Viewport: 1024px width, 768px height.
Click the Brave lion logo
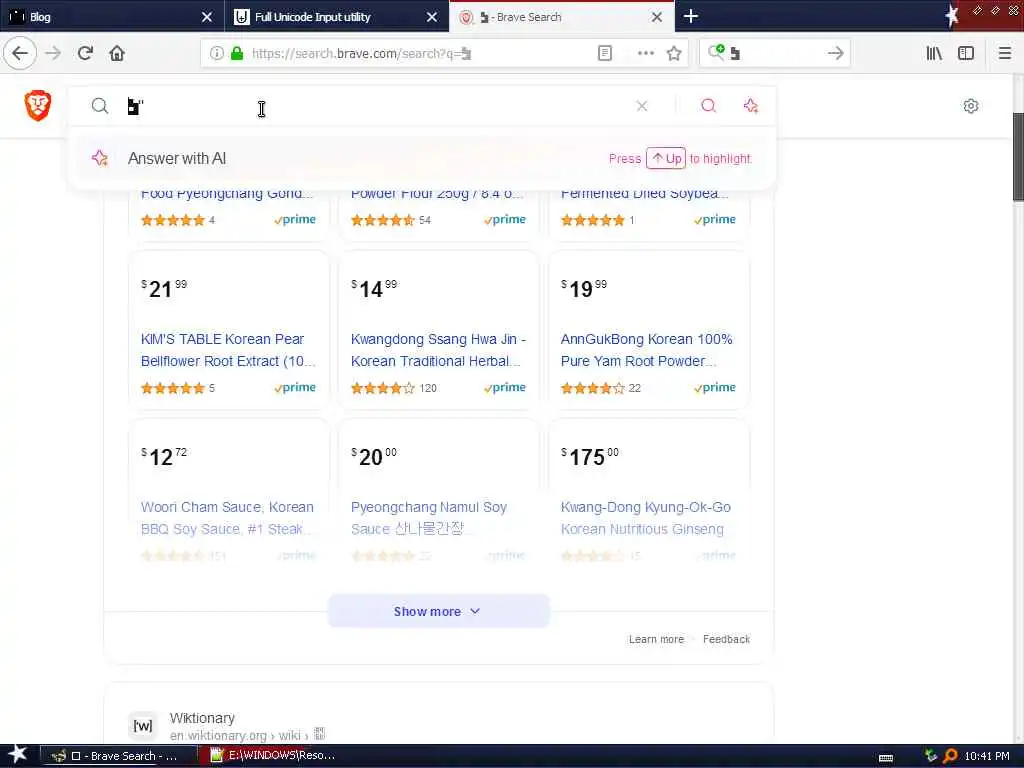[38, 105]
